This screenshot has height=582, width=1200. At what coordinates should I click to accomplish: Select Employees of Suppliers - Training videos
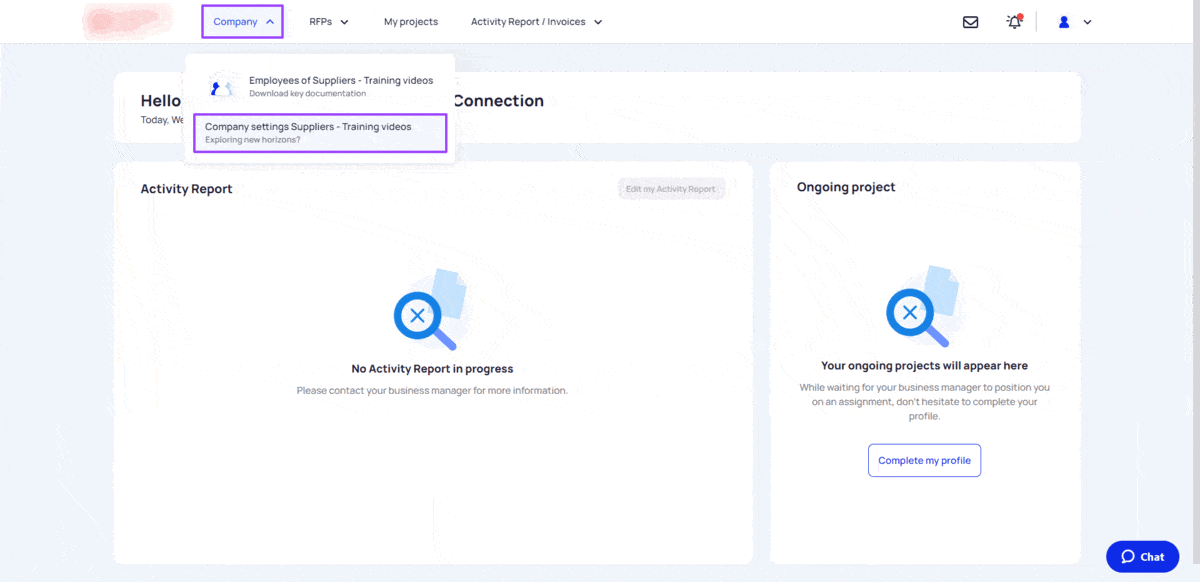[x=320, y=86]
